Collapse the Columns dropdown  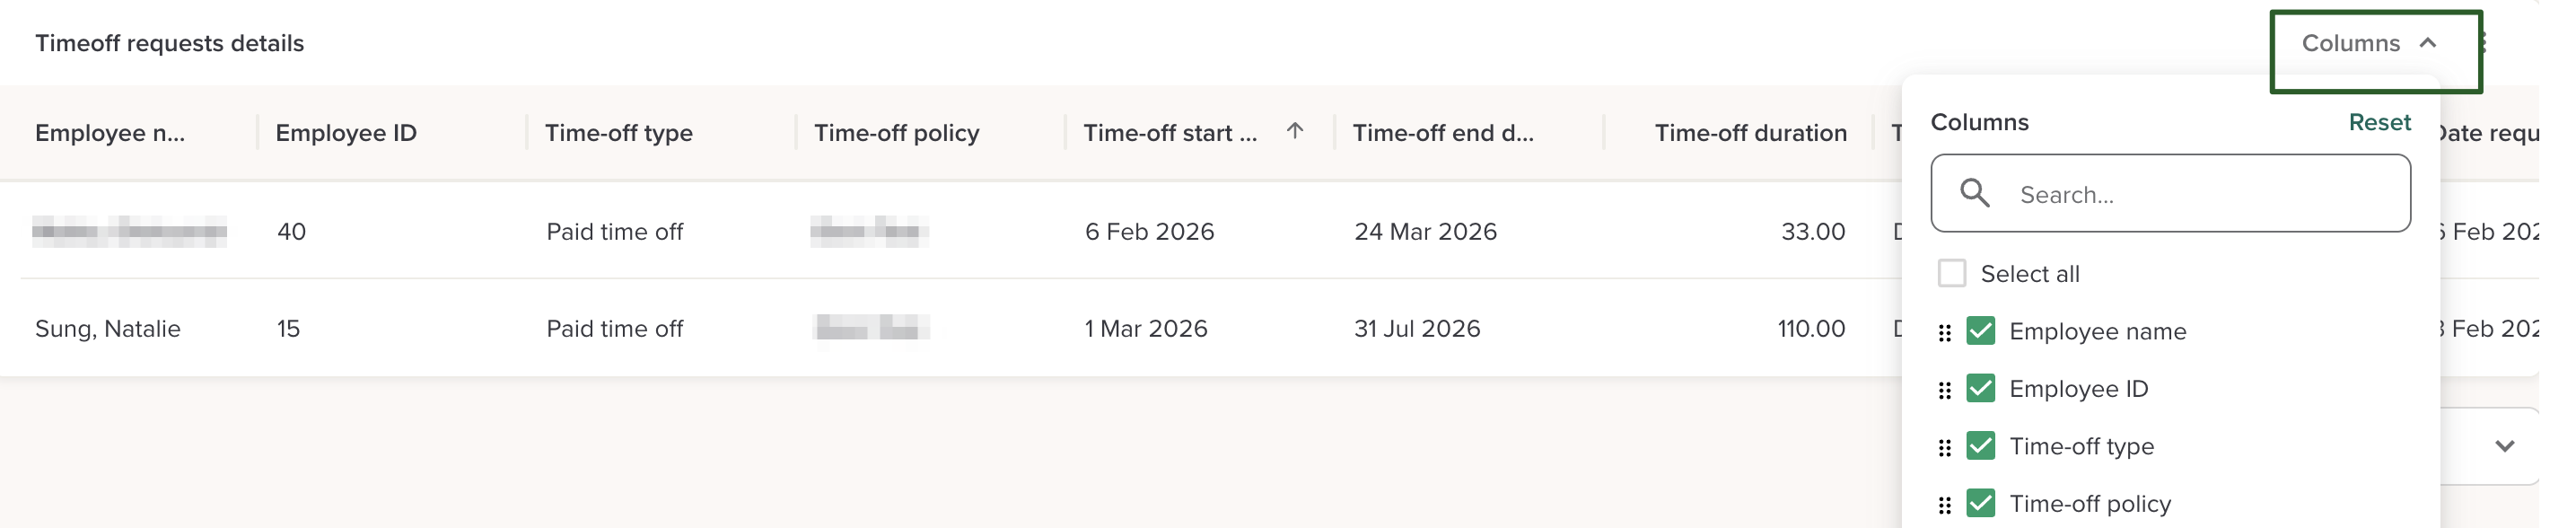[x=2370, y=43]
